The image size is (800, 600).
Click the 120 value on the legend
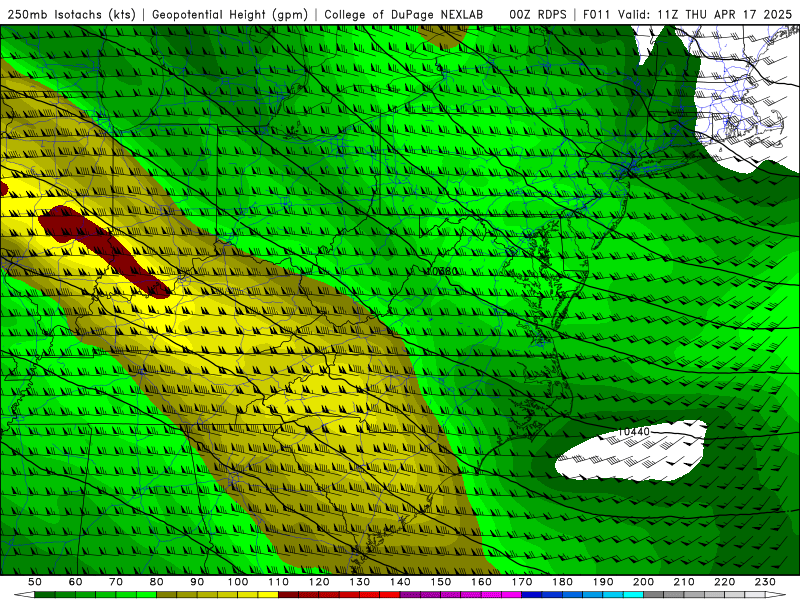pos(319,582)
